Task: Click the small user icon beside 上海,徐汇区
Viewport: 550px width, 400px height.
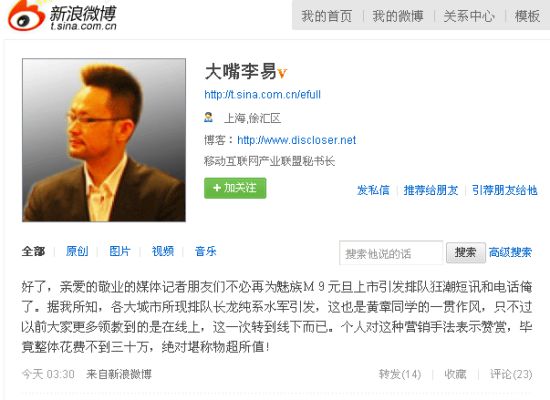Action: click(208, 117)
